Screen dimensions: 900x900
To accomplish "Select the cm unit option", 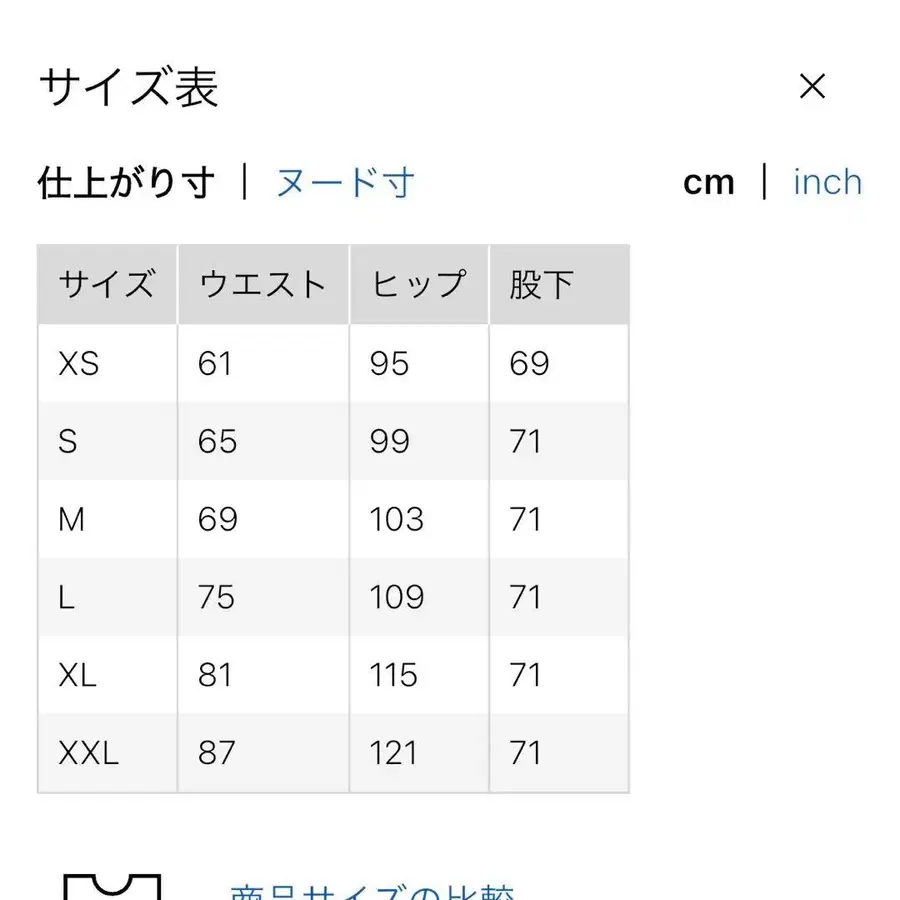I will click(x=709, y=181).
